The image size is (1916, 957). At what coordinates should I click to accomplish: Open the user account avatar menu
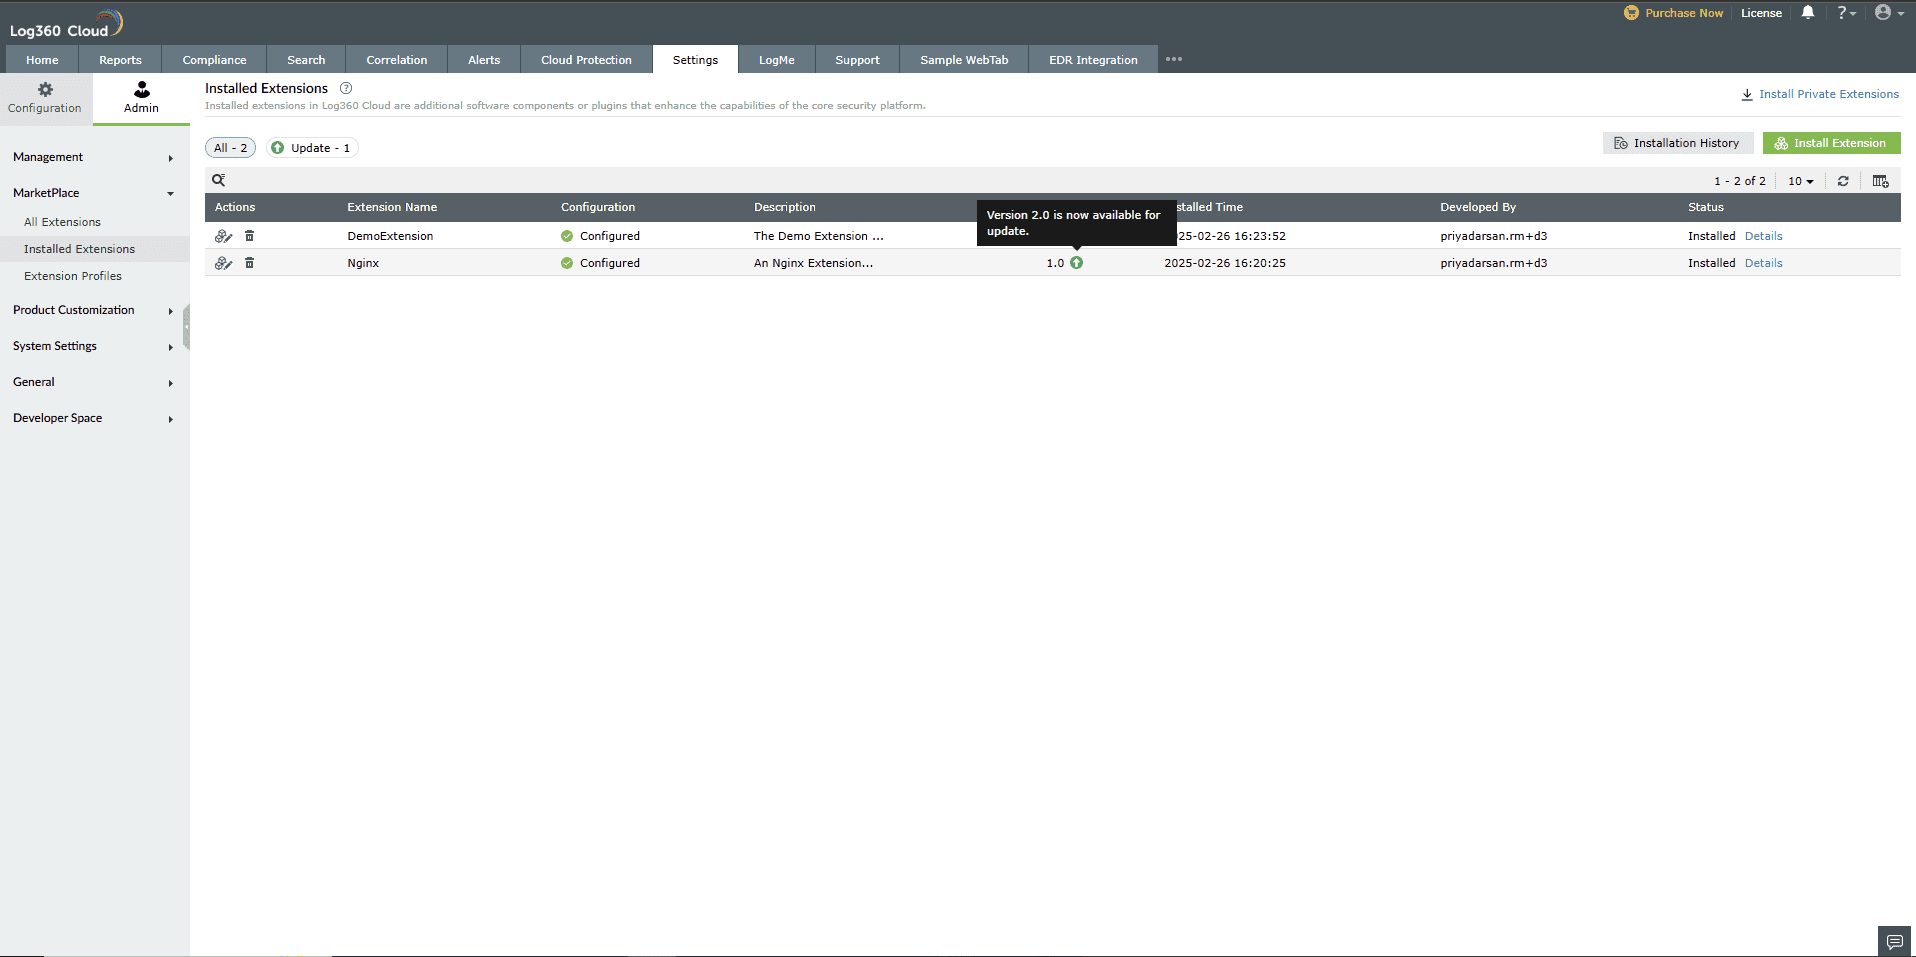click(1889, 13)
